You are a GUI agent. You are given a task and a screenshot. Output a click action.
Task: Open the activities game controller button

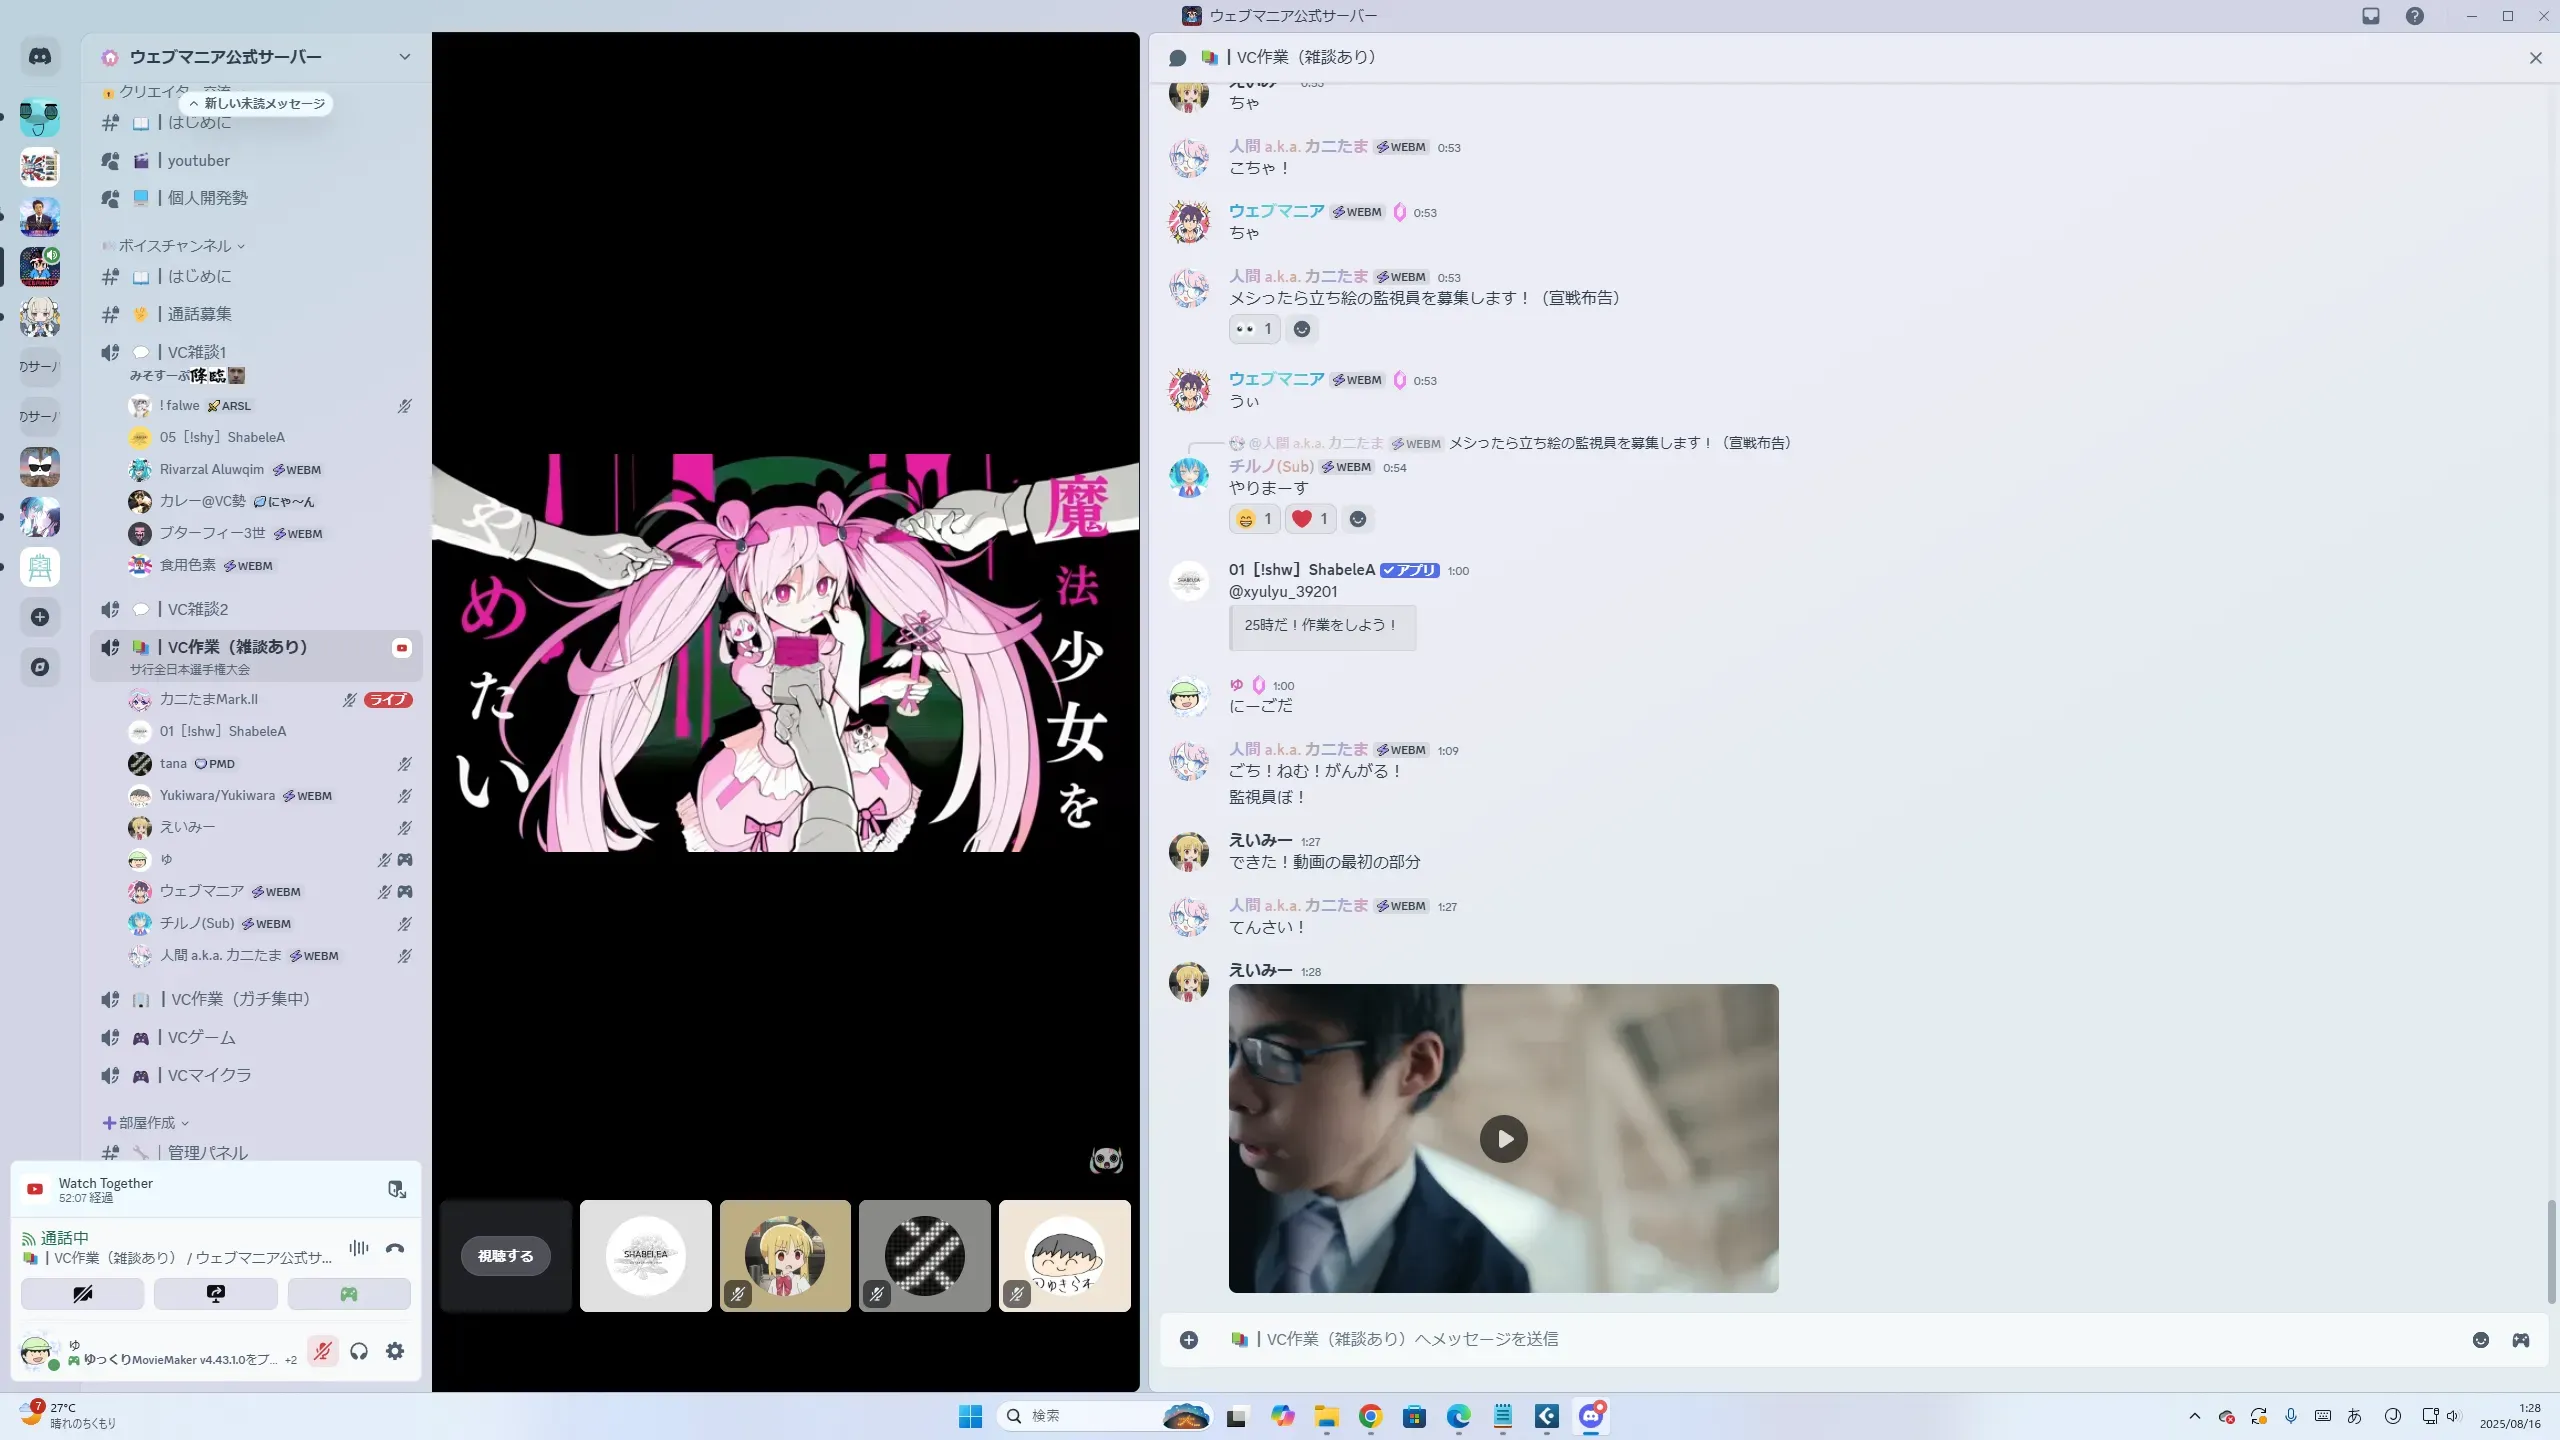point(348,1294)
